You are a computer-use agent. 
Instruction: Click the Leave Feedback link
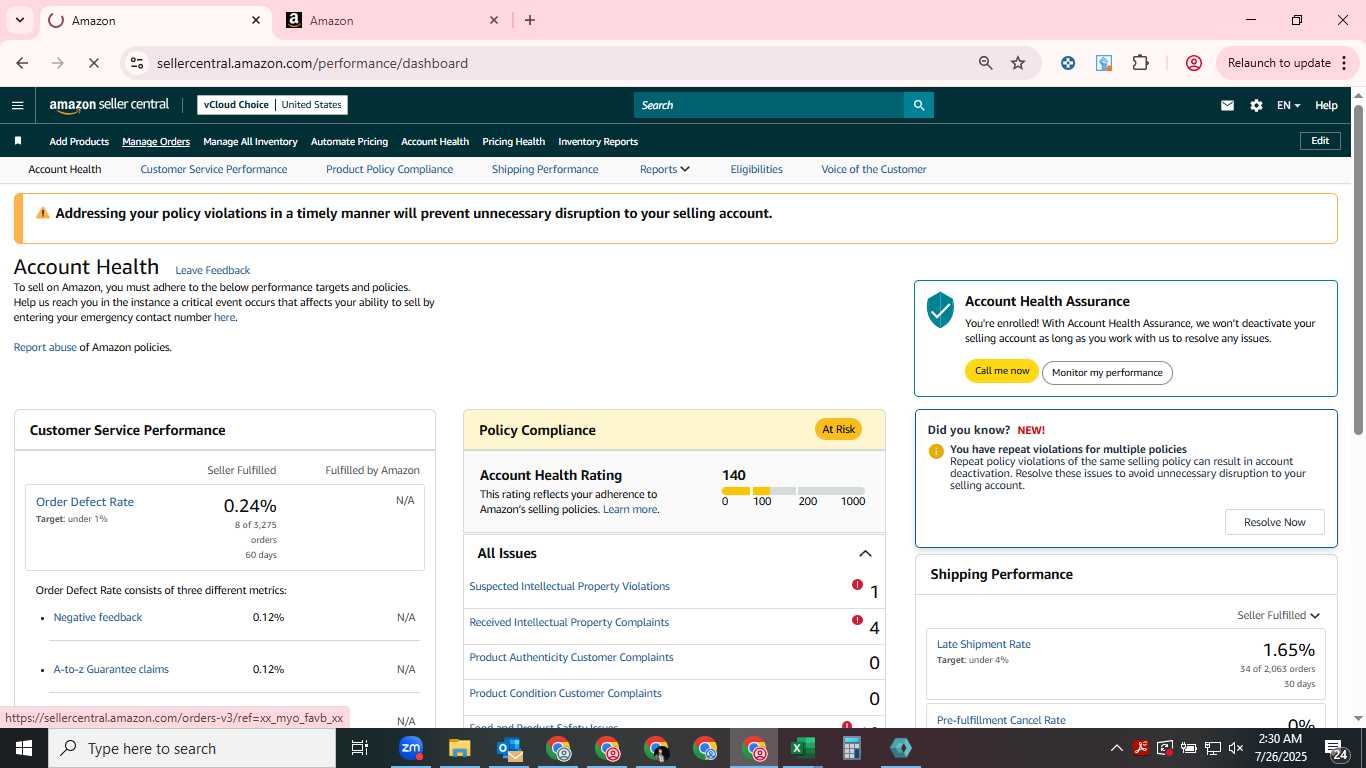(212, 270)
